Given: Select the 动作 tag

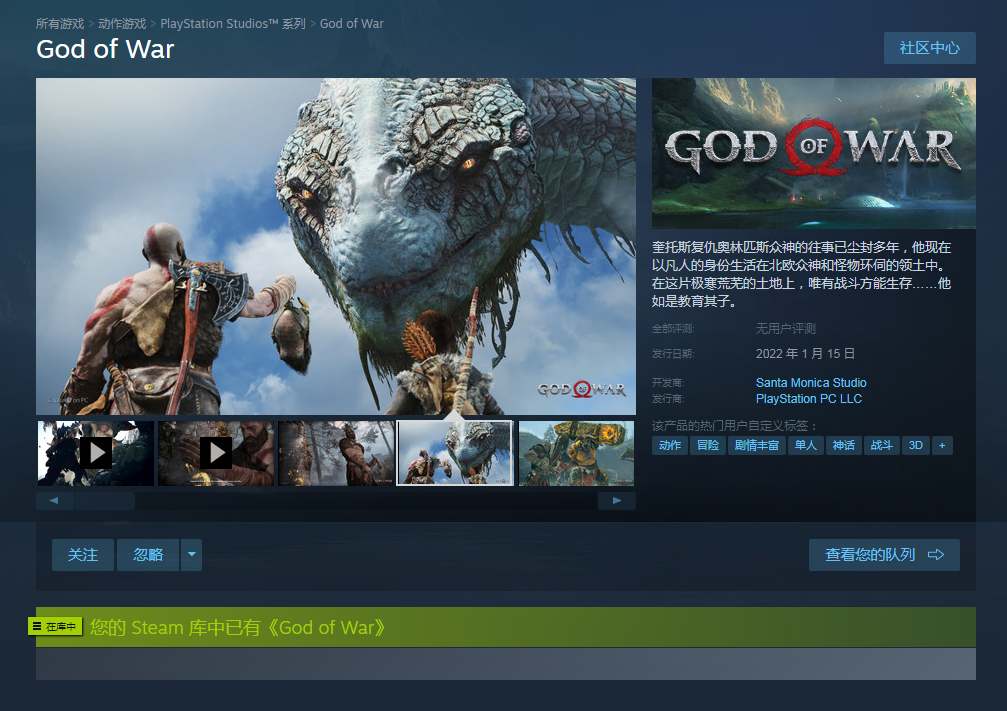Looking at the screenshot, I should click(x=670, y=445).
